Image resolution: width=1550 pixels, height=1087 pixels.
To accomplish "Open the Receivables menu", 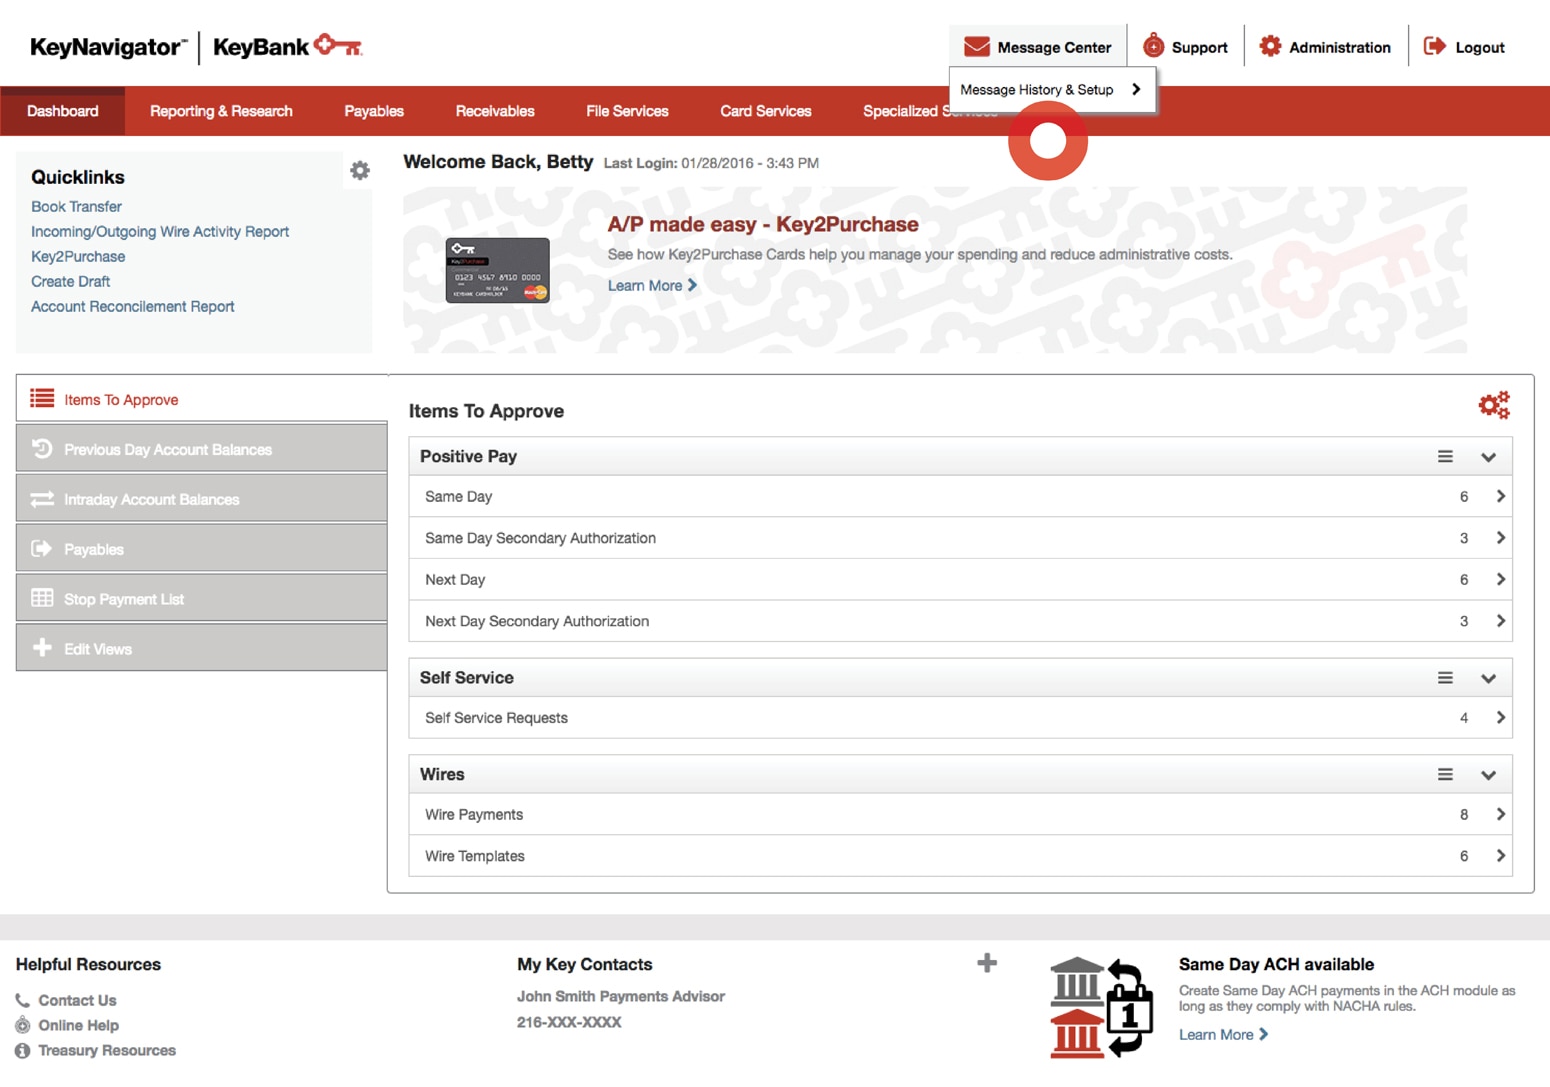I will pyautogui.click(x=495, y=111).
